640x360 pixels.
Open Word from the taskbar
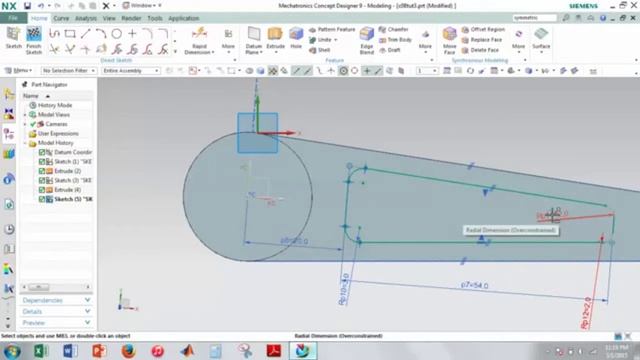[70, 351]
